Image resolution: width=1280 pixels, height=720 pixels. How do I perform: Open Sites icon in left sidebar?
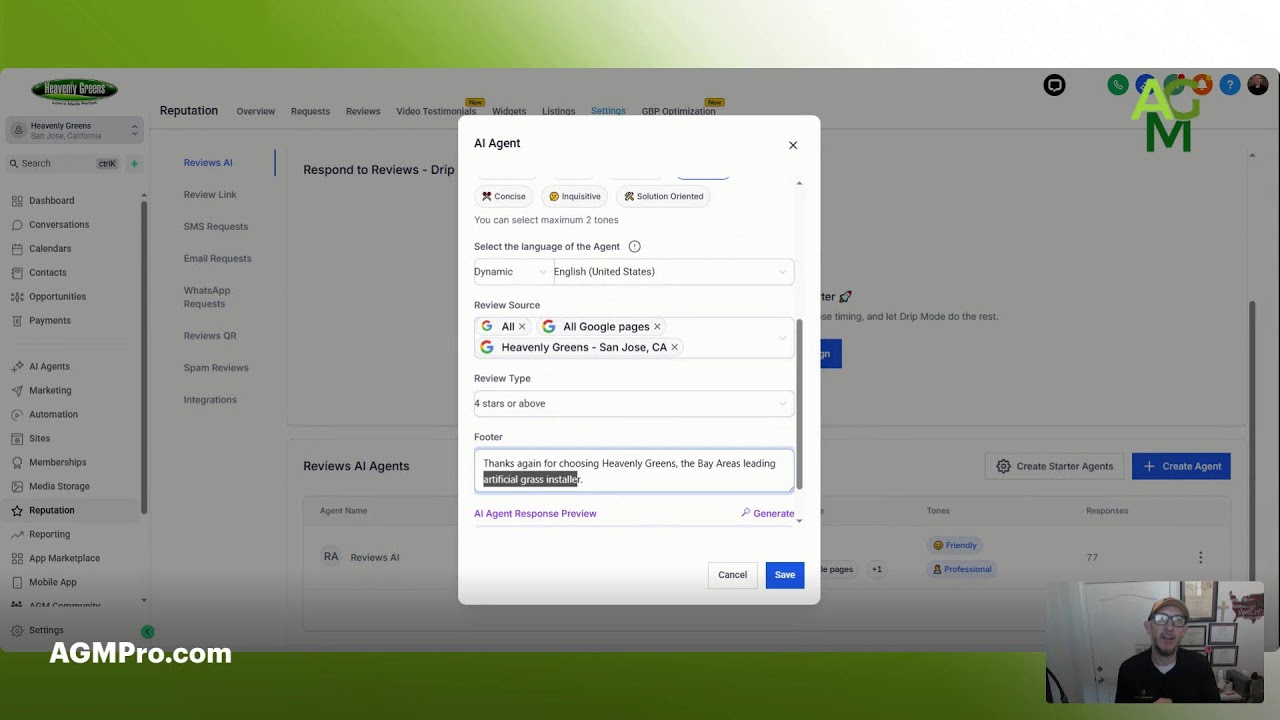[x=17, y=438]
